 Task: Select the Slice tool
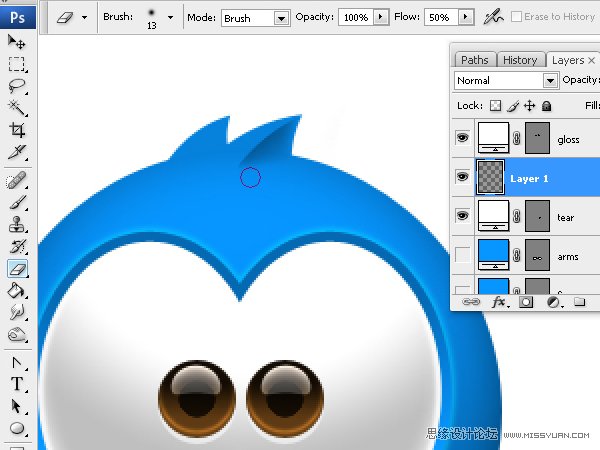16,152
